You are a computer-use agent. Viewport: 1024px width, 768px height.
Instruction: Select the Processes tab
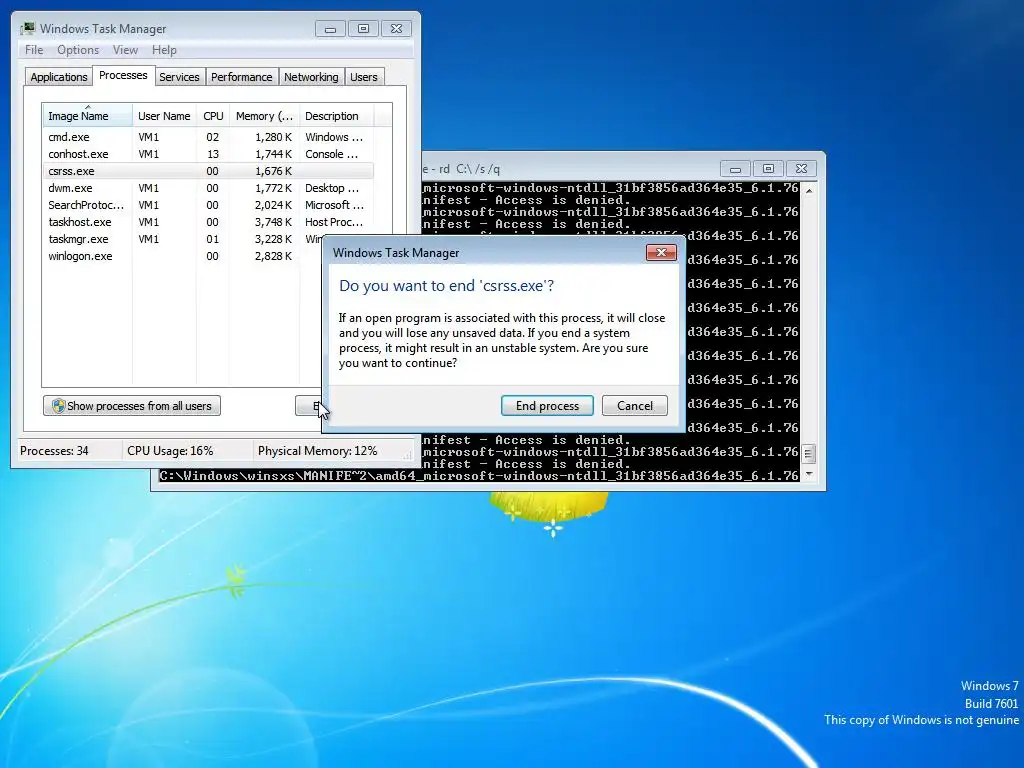[123, 75]
